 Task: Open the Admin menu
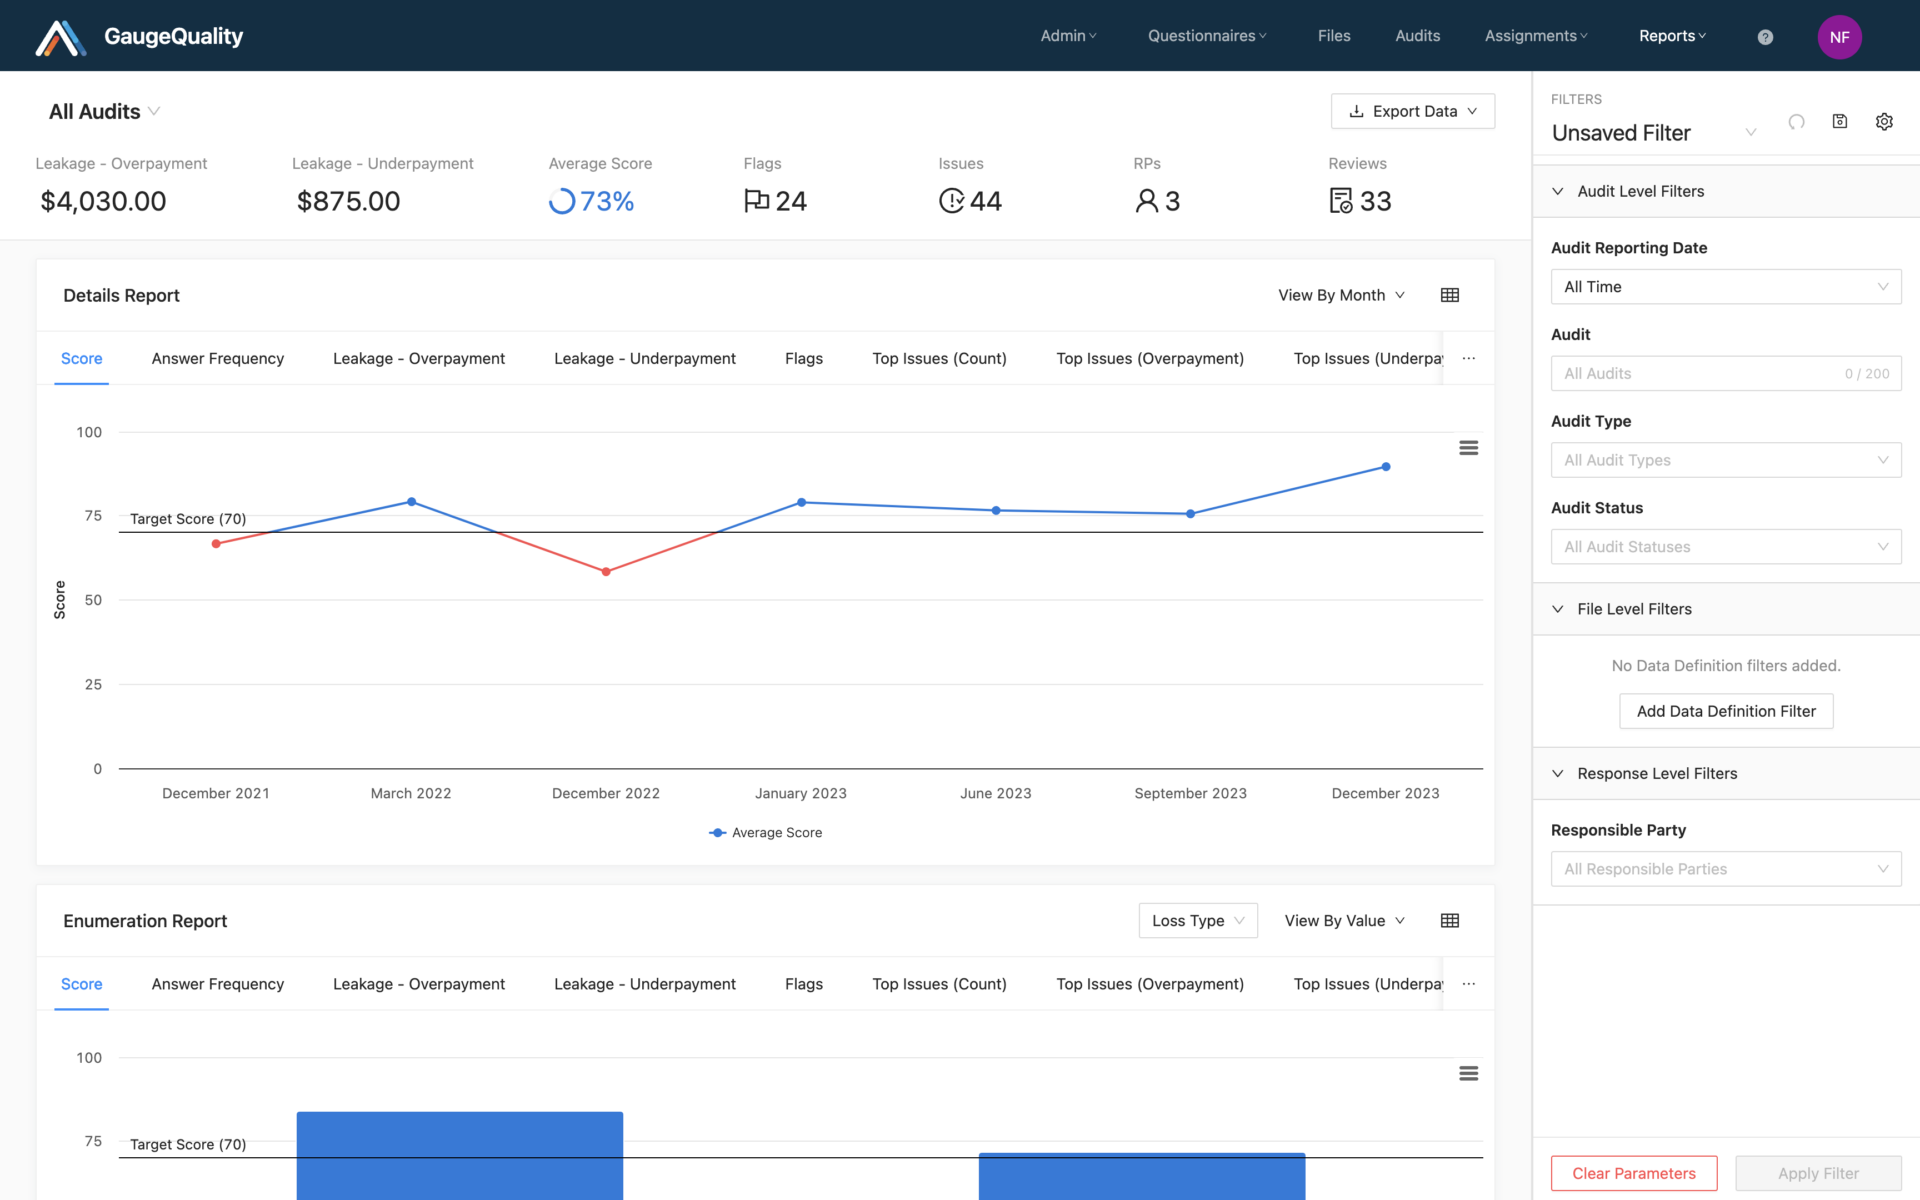(x=1068, y=36)
